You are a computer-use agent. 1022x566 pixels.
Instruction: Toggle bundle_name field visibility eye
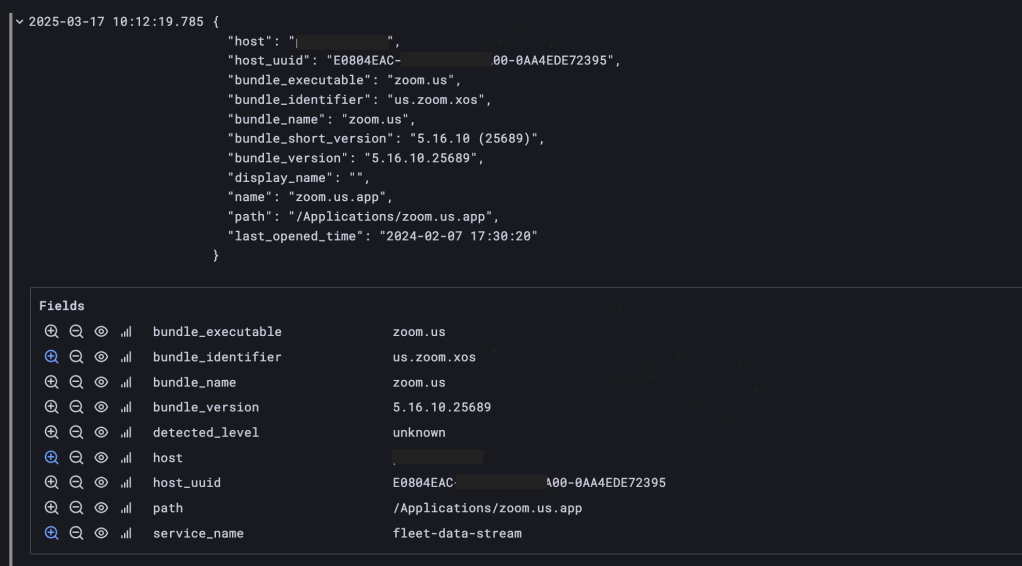tap(101, 382)
